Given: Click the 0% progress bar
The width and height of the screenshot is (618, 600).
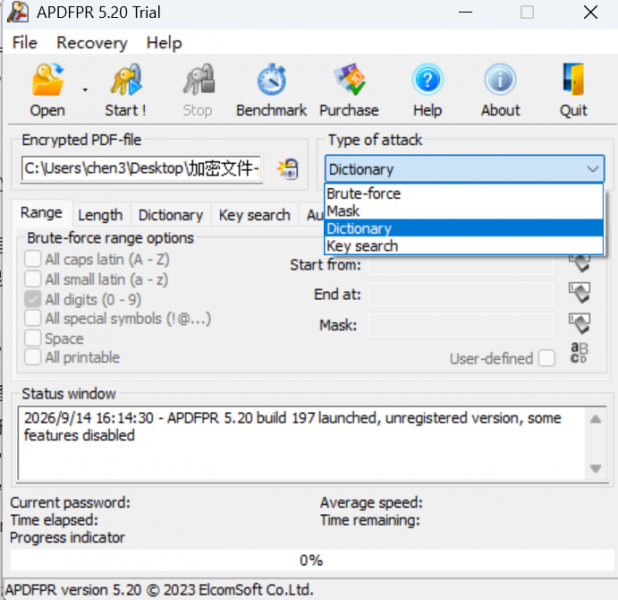Looking at the screenshot, I should tap(311, 560).
